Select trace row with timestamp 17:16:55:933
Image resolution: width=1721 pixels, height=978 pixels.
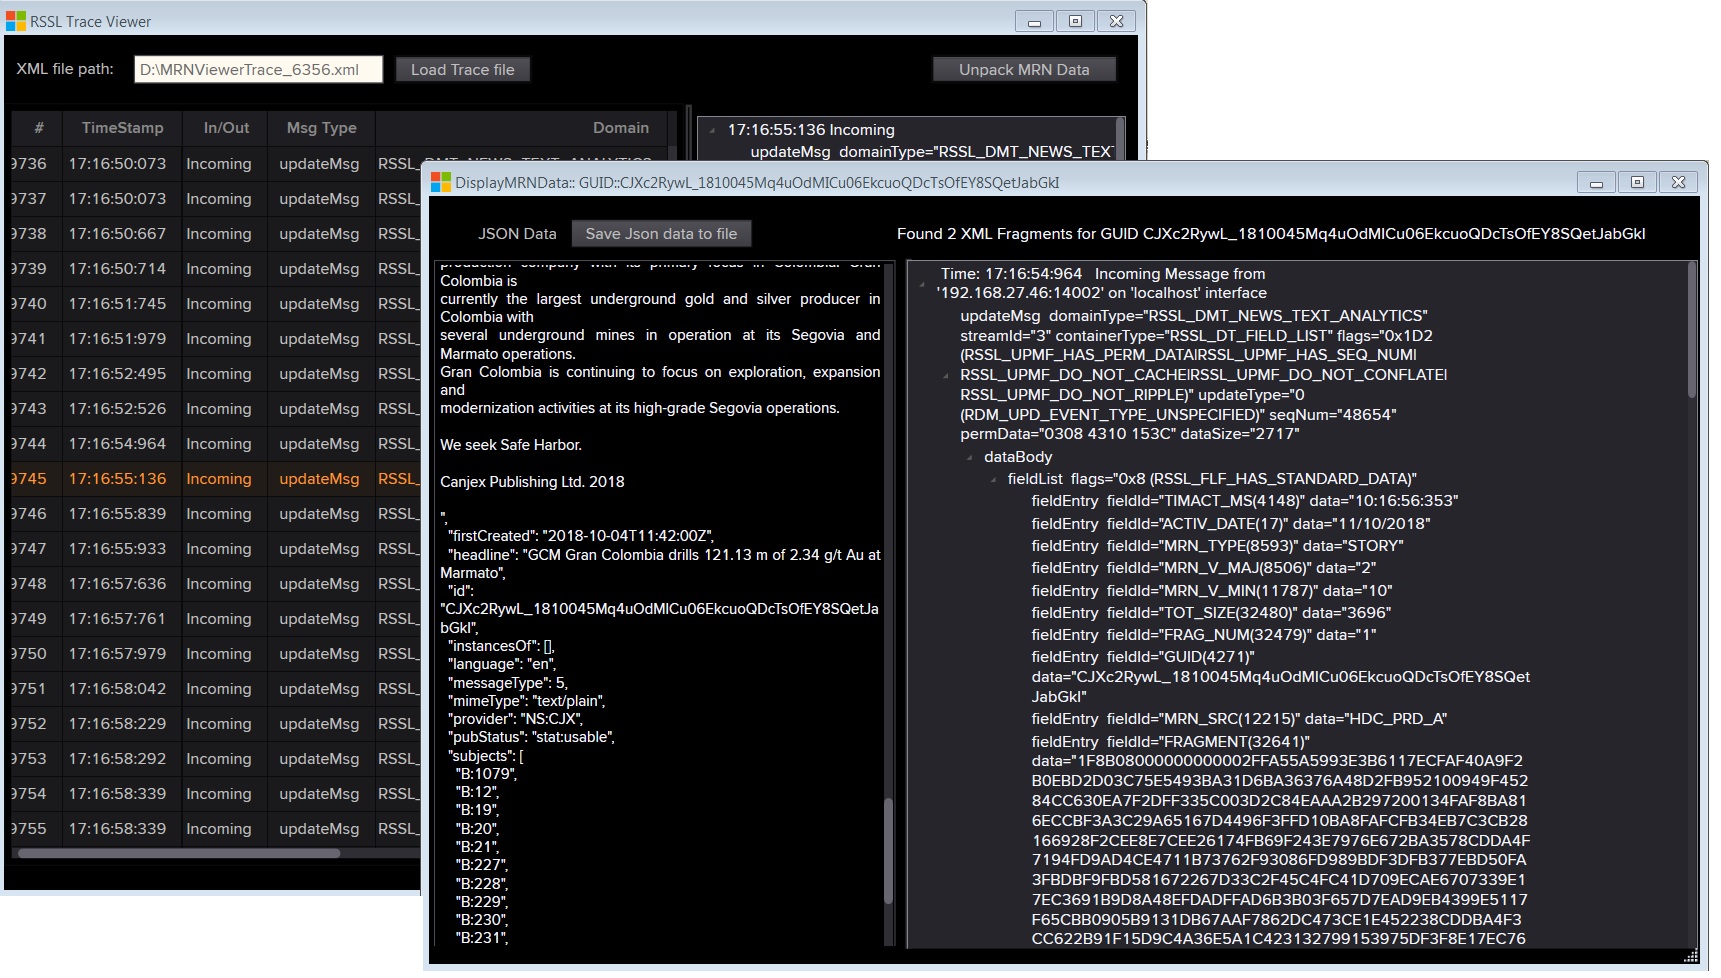[x=215, y=548]
